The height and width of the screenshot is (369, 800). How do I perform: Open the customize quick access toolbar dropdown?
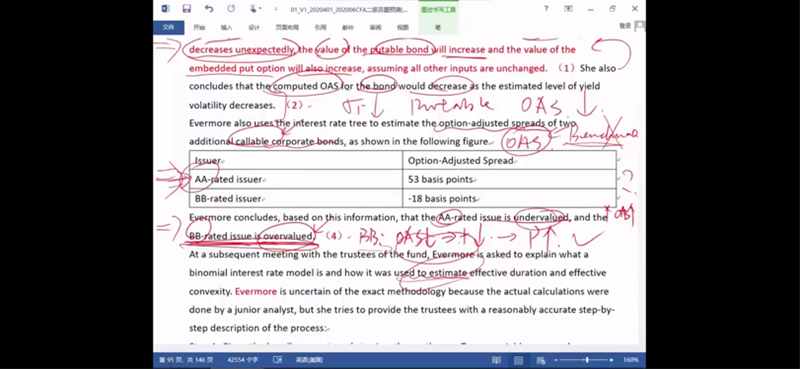point(276,9)
